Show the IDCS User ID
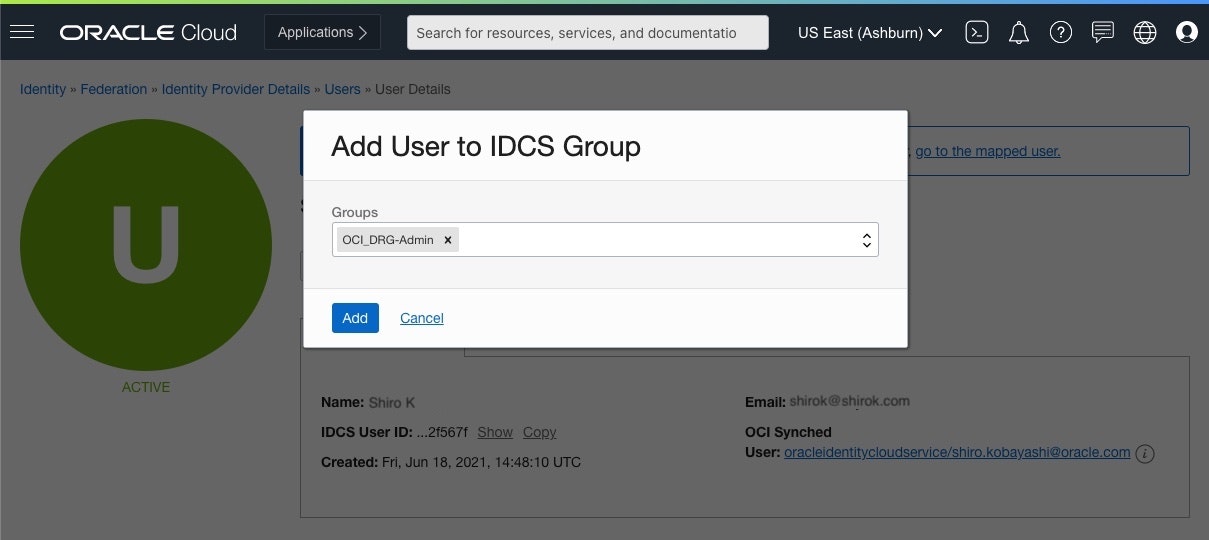The width and height of the screenshot is (1209, 540). click(x=495, y=432)
